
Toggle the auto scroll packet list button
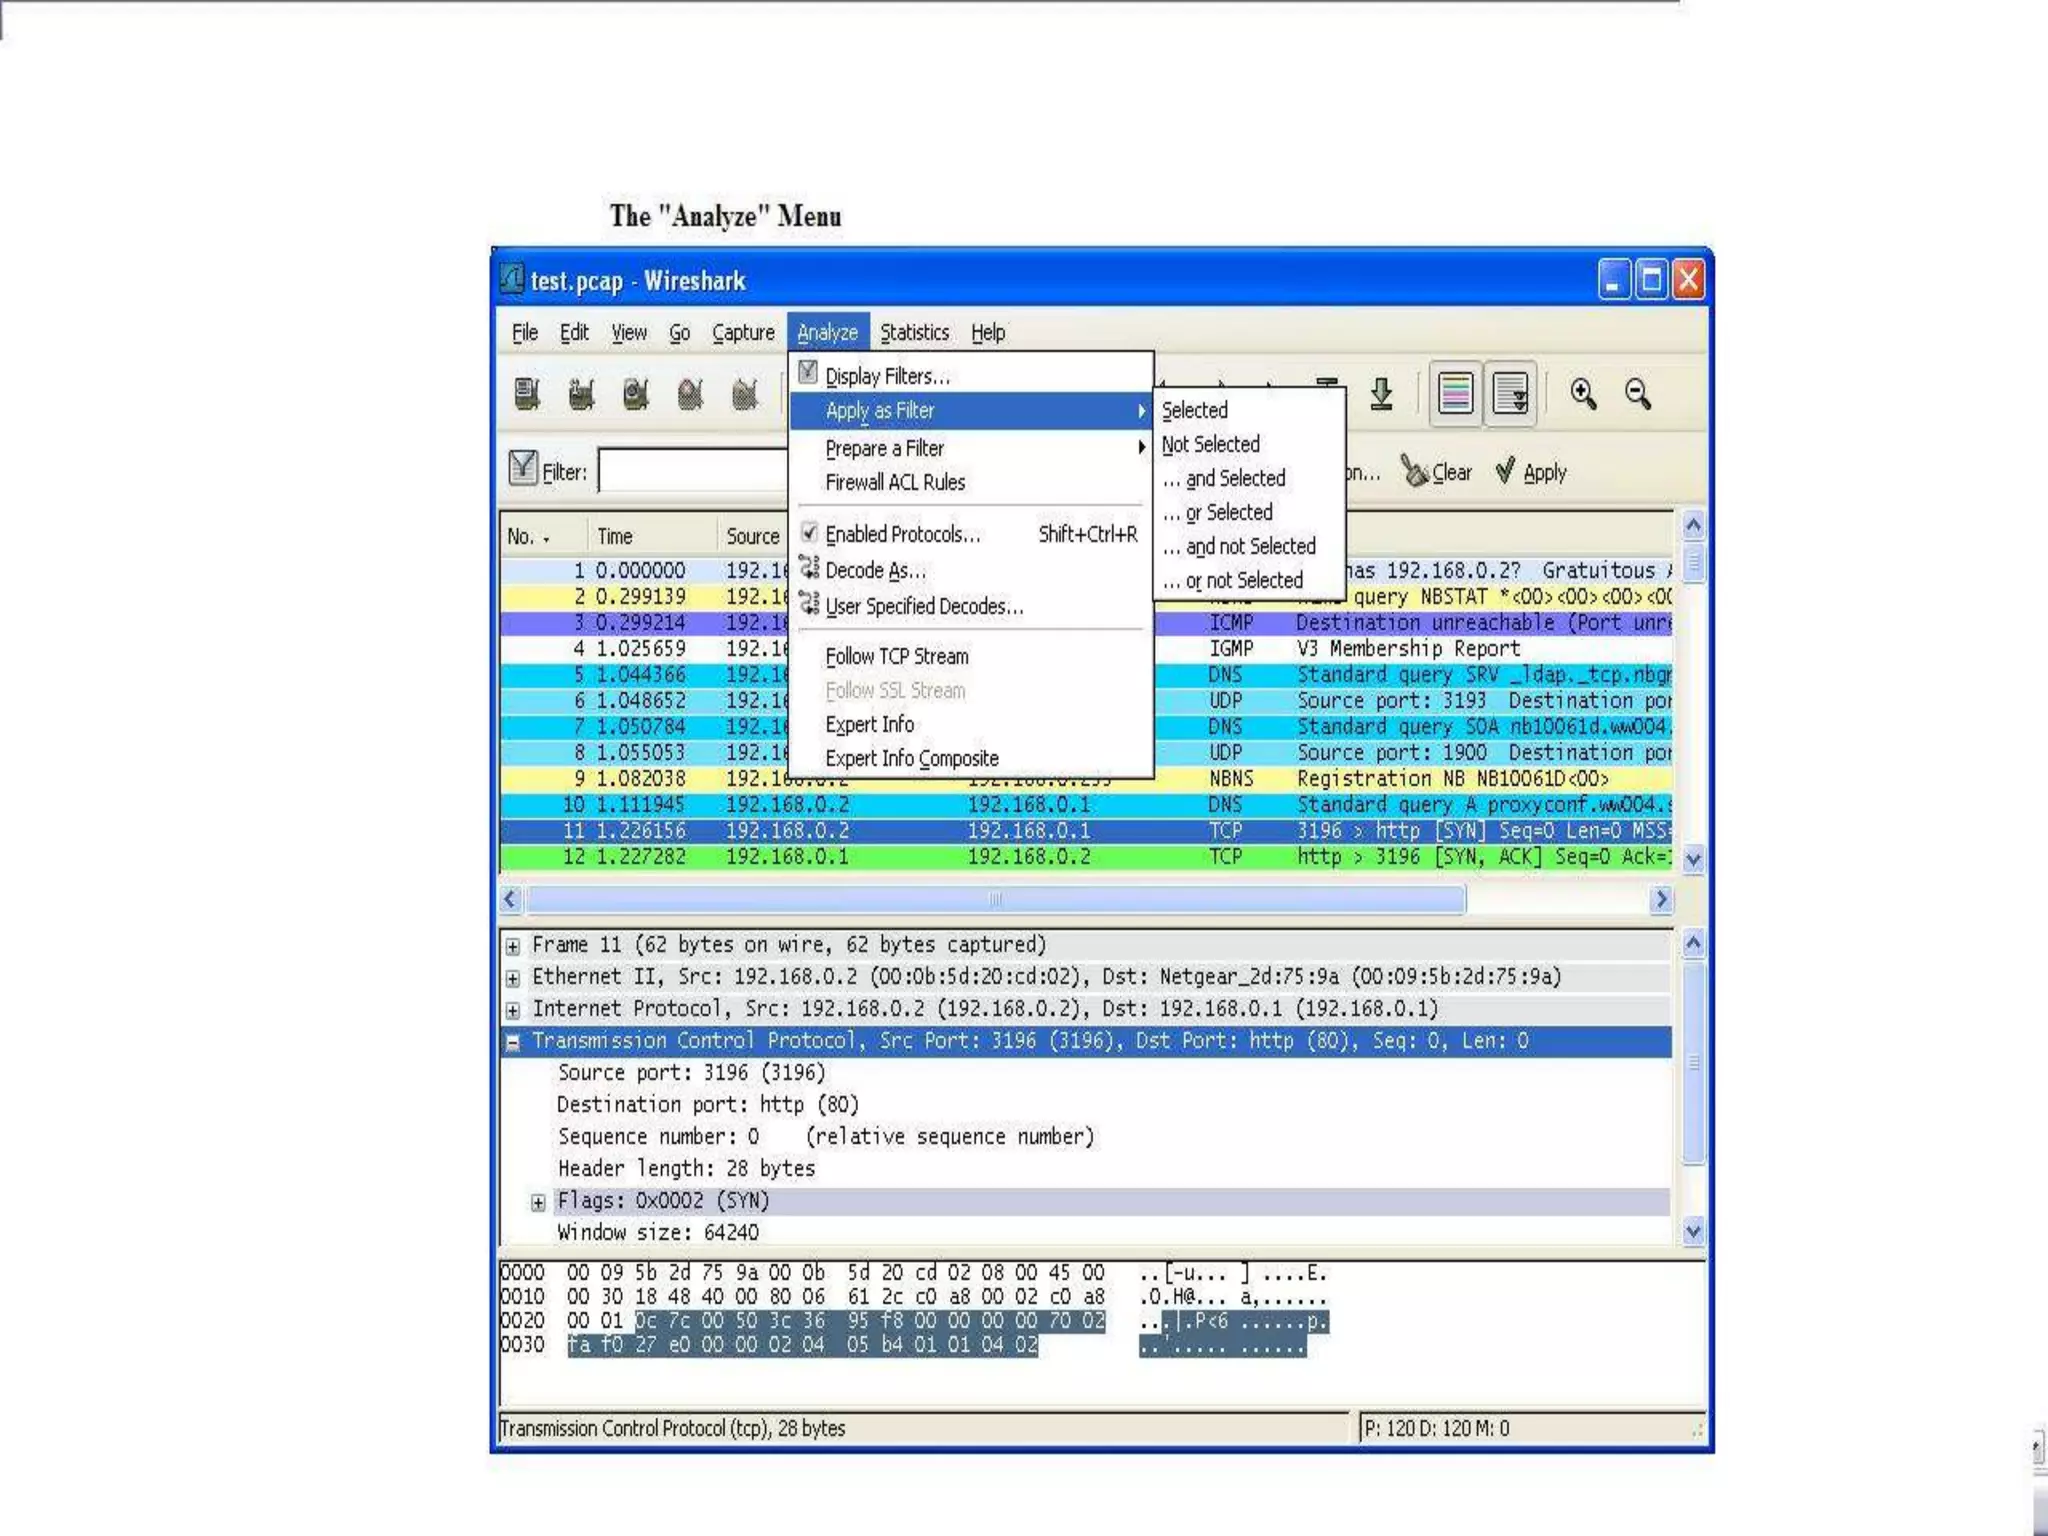pos(1510,394)
